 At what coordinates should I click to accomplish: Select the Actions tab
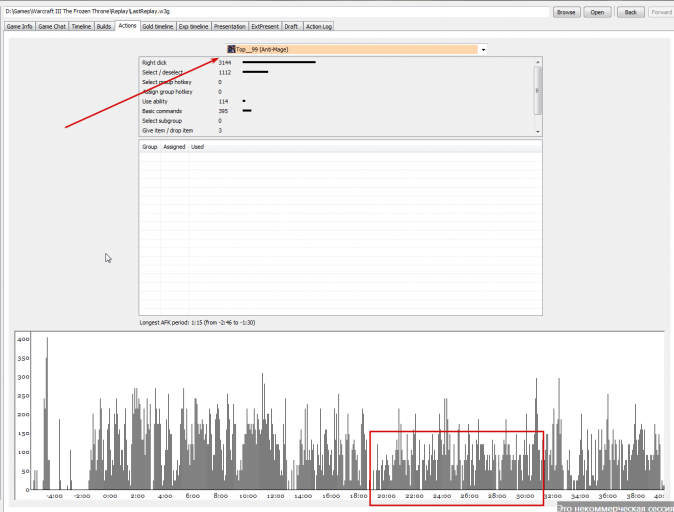tap(127, 26)
